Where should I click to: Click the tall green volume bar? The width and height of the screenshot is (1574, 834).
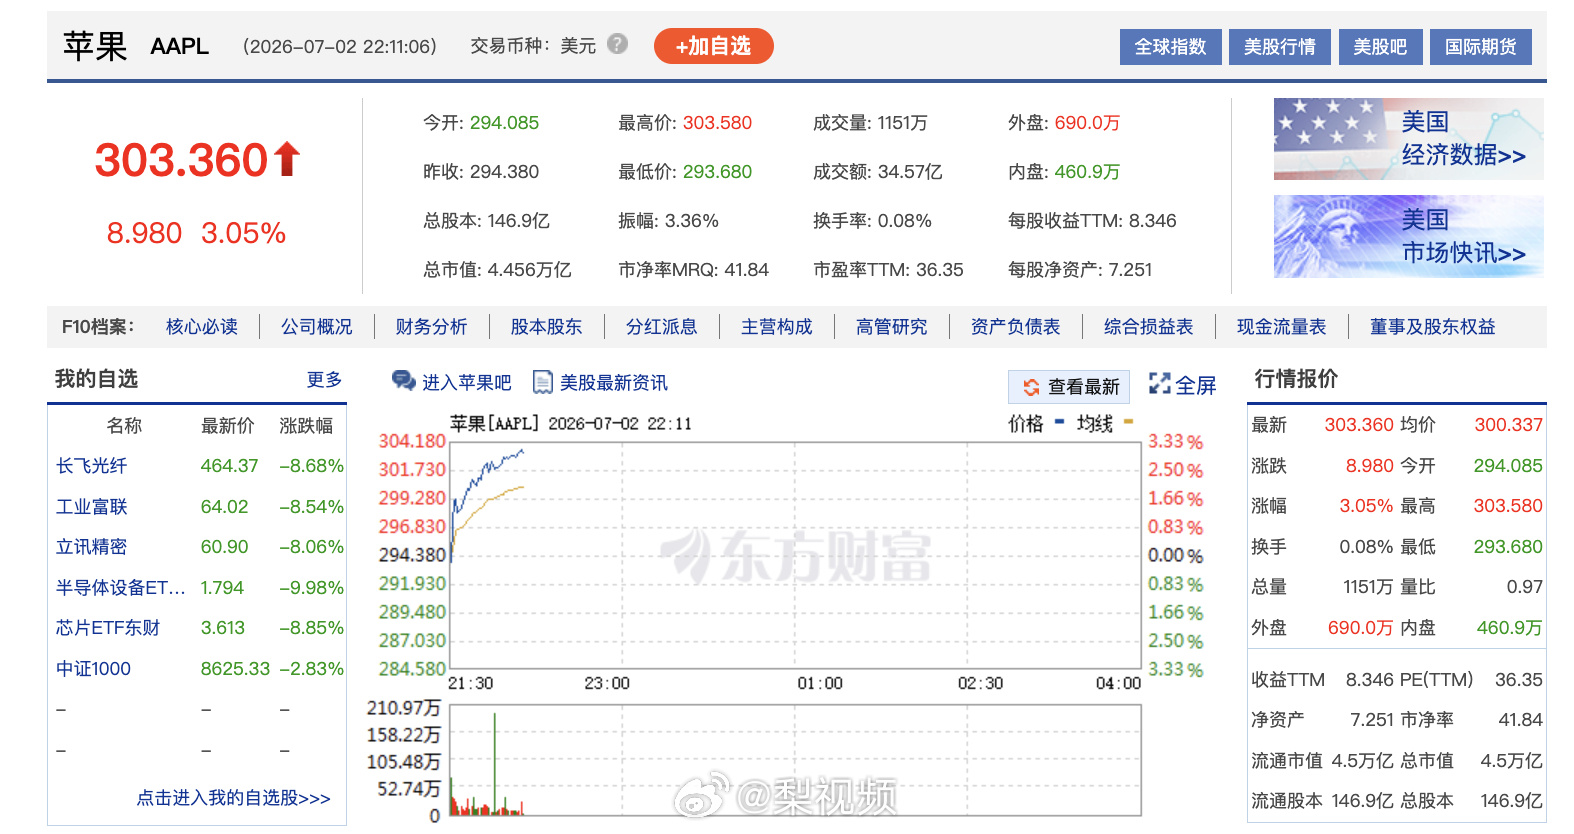click(494, 763)
